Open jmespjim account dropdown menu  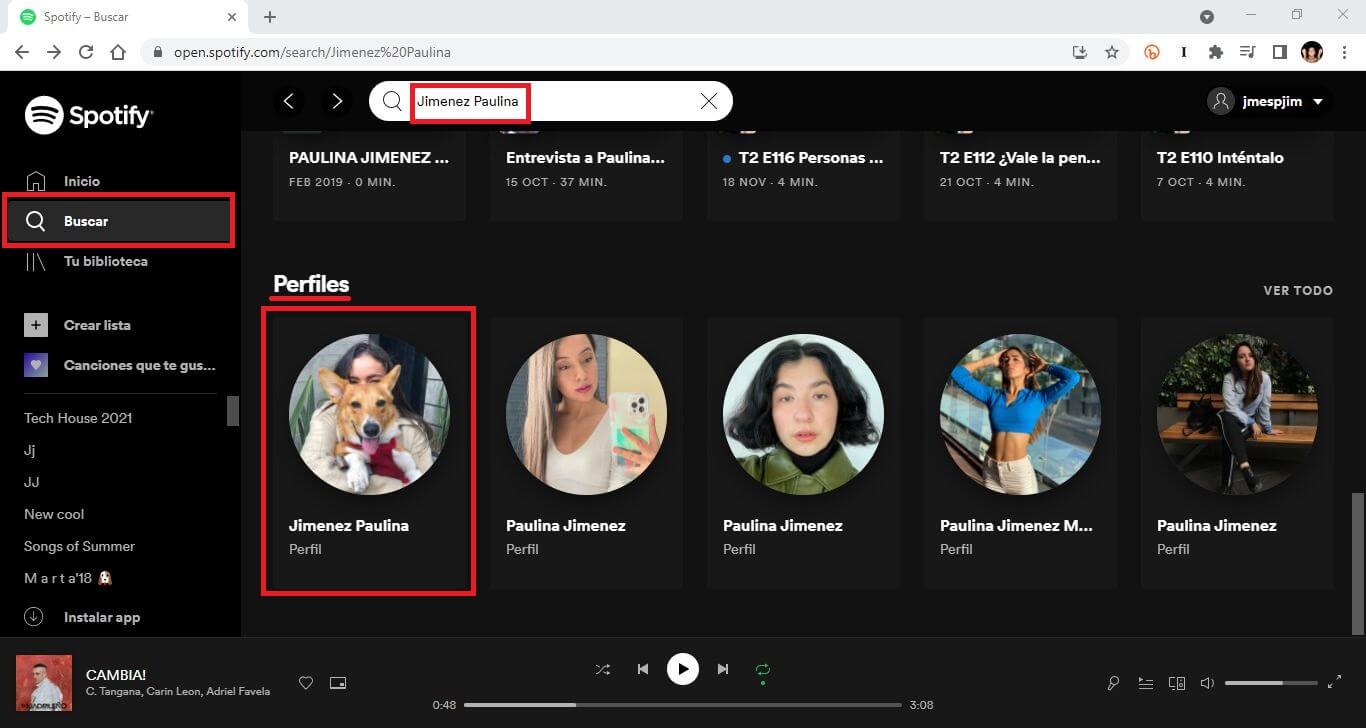(x=1267, y=101)
